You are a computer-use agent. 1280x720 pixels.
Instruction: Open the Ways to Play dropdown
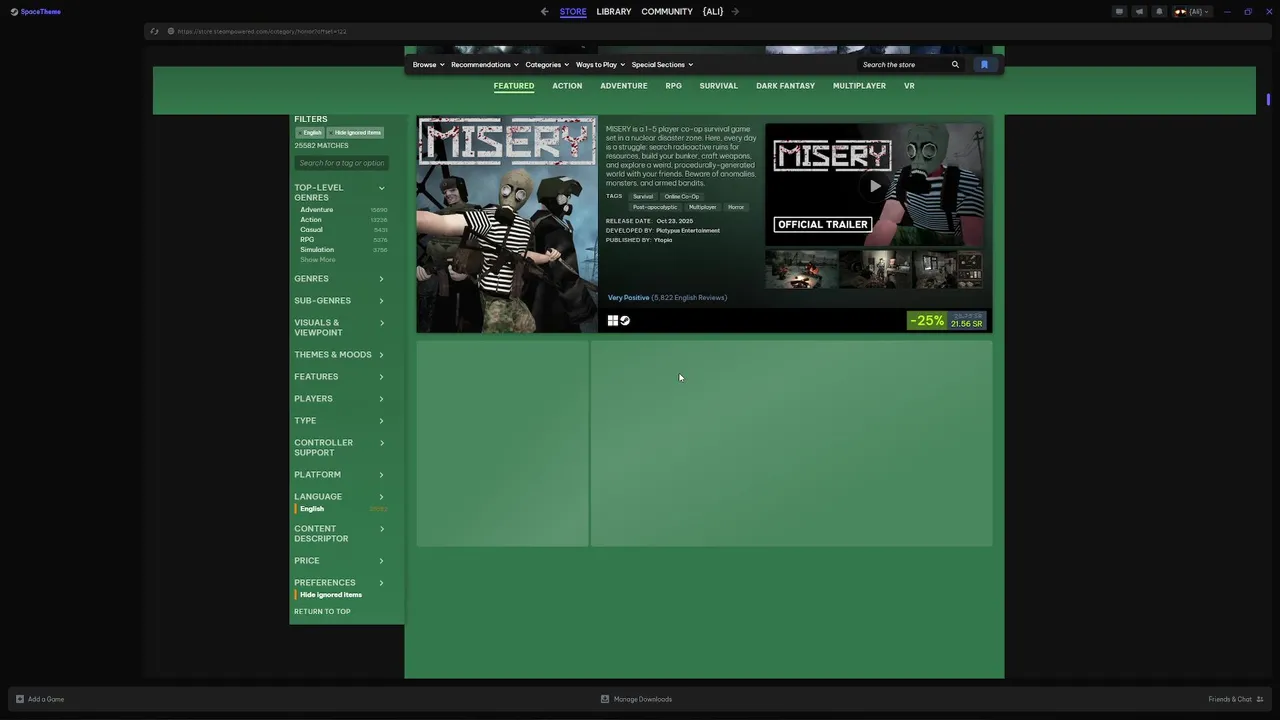(x=600, y=65)
